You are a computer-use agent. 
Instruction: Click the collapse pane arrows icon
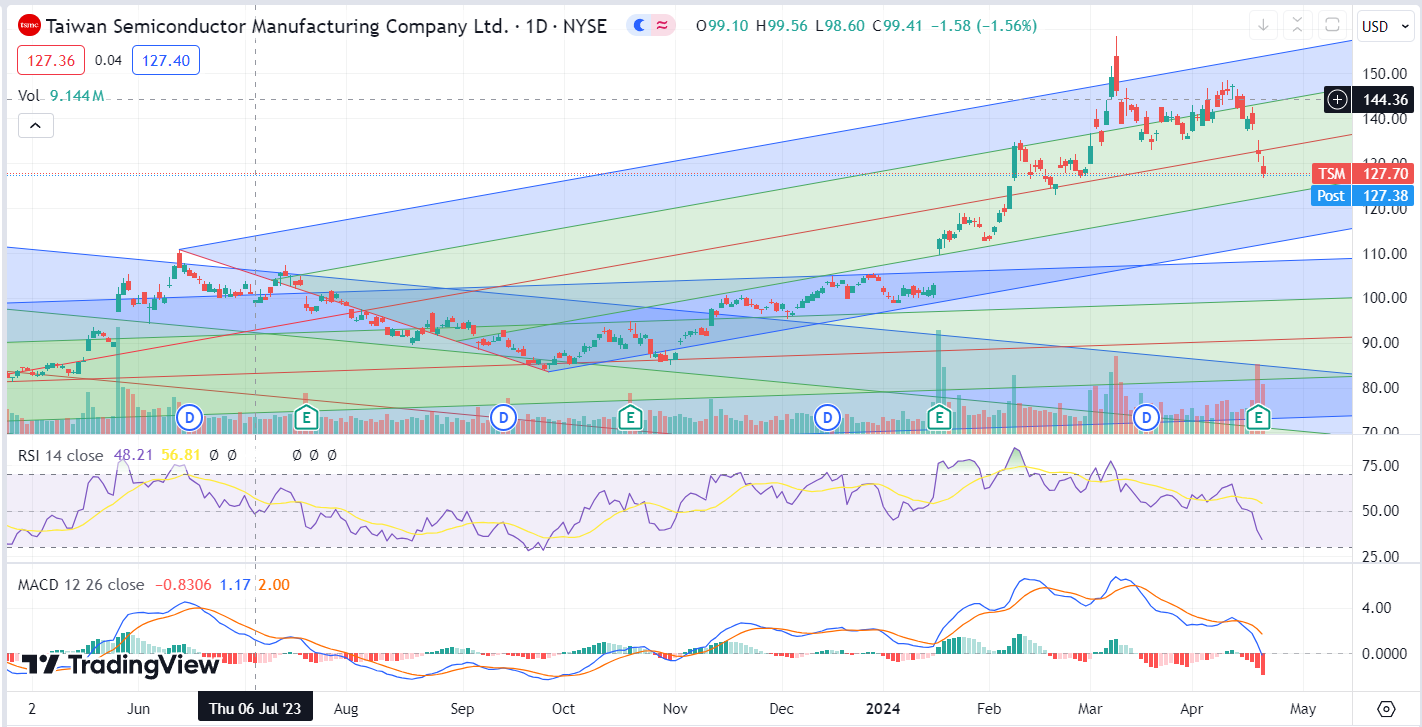1297,25
